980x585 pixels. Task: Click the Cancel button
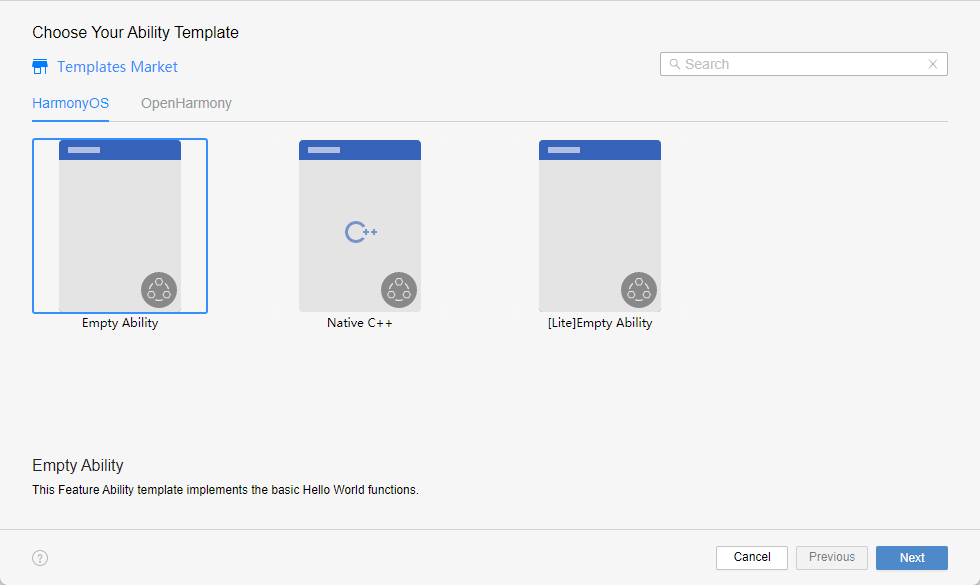pos(752,558)
